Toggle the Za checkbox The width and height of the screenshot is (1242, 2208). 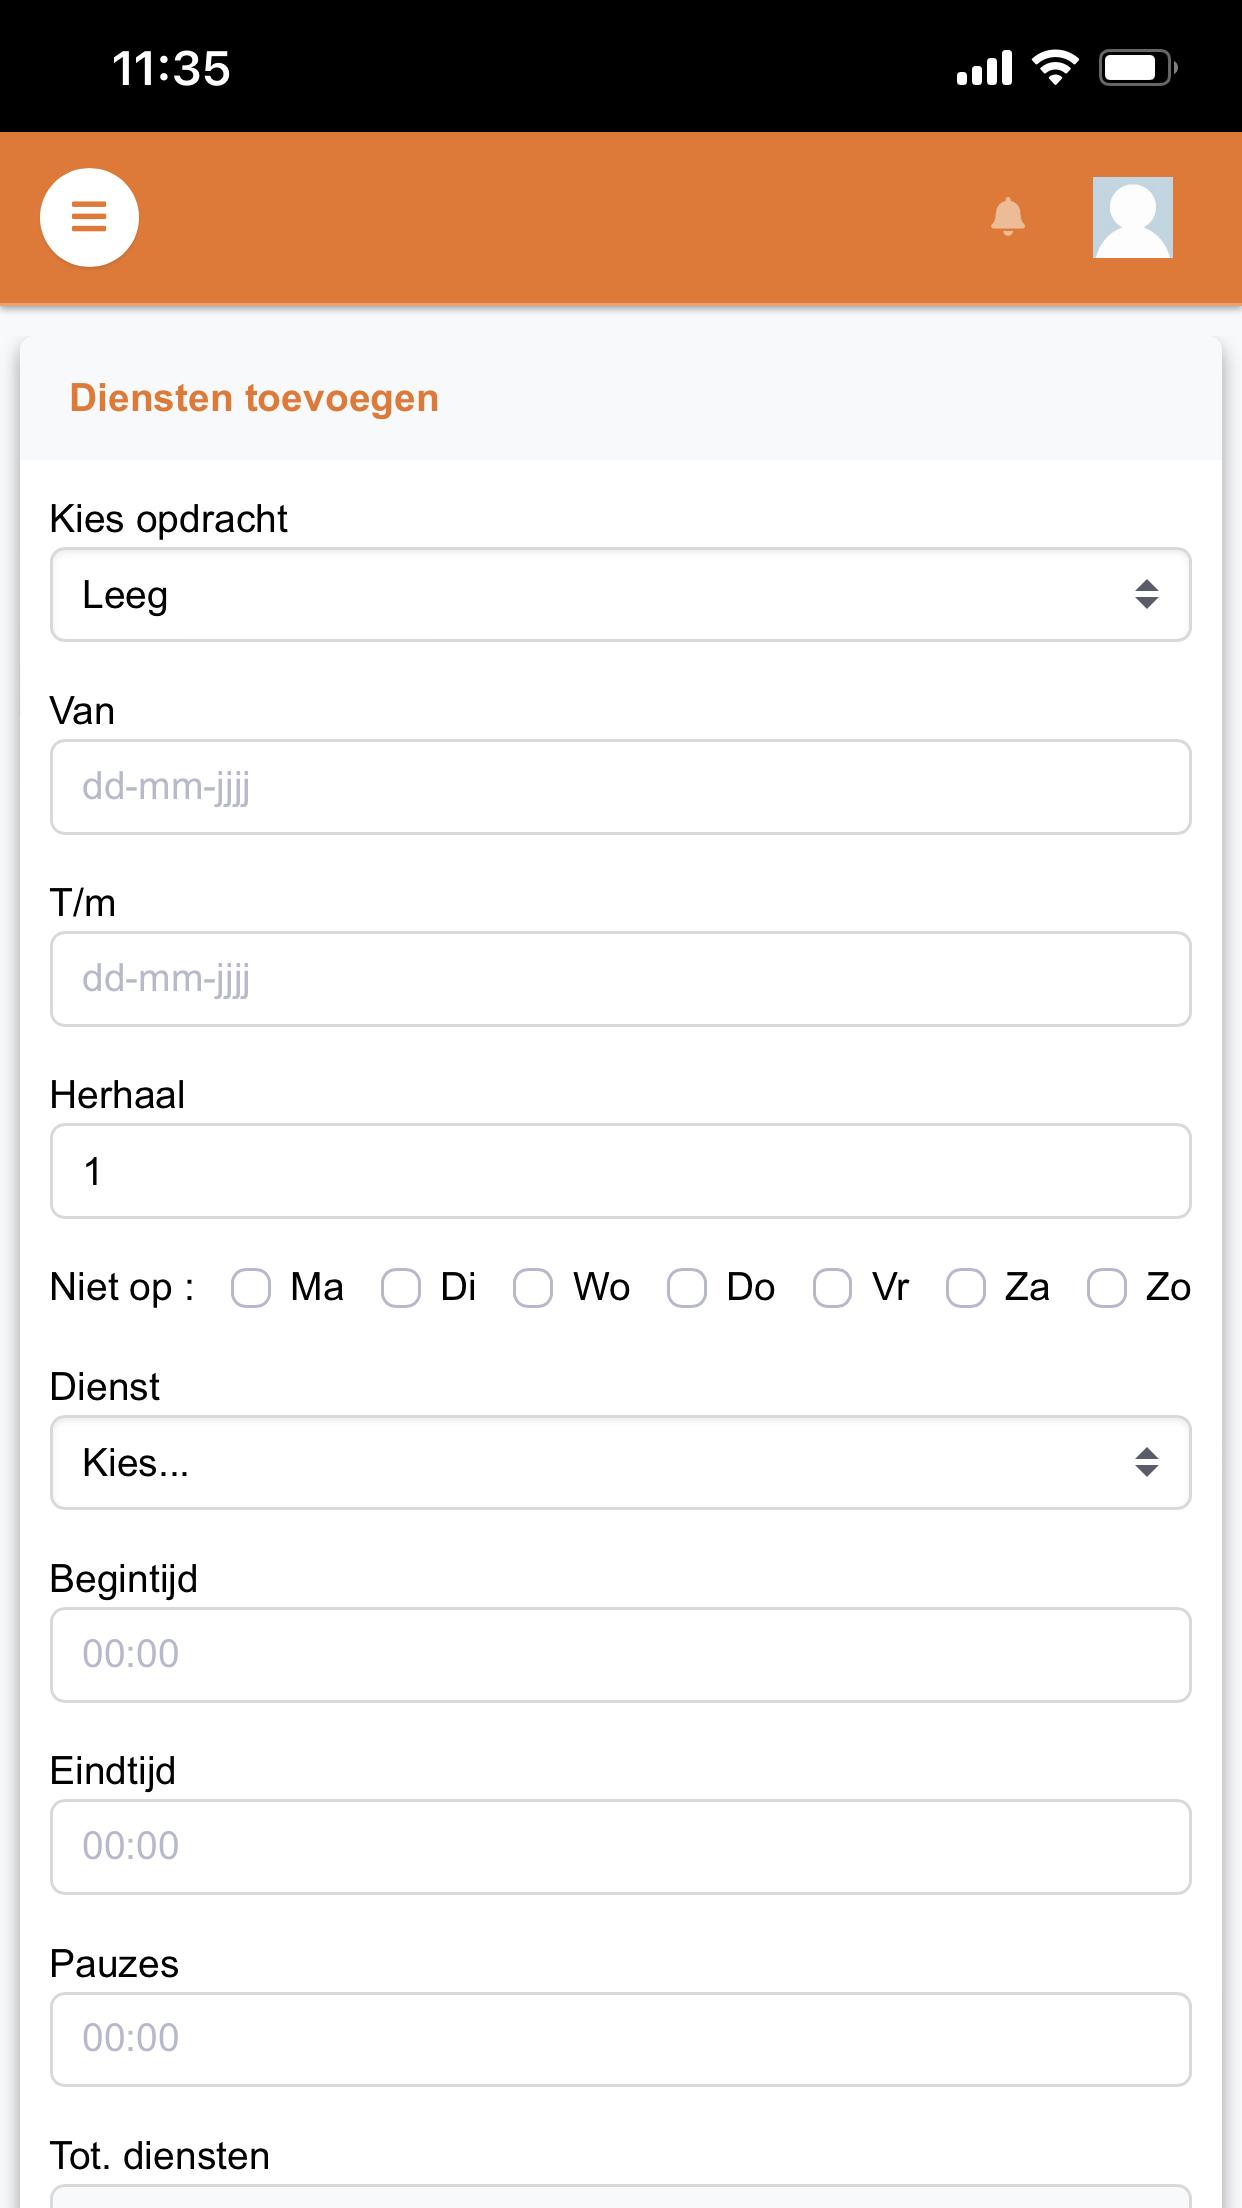click(x=966, y=1288)
